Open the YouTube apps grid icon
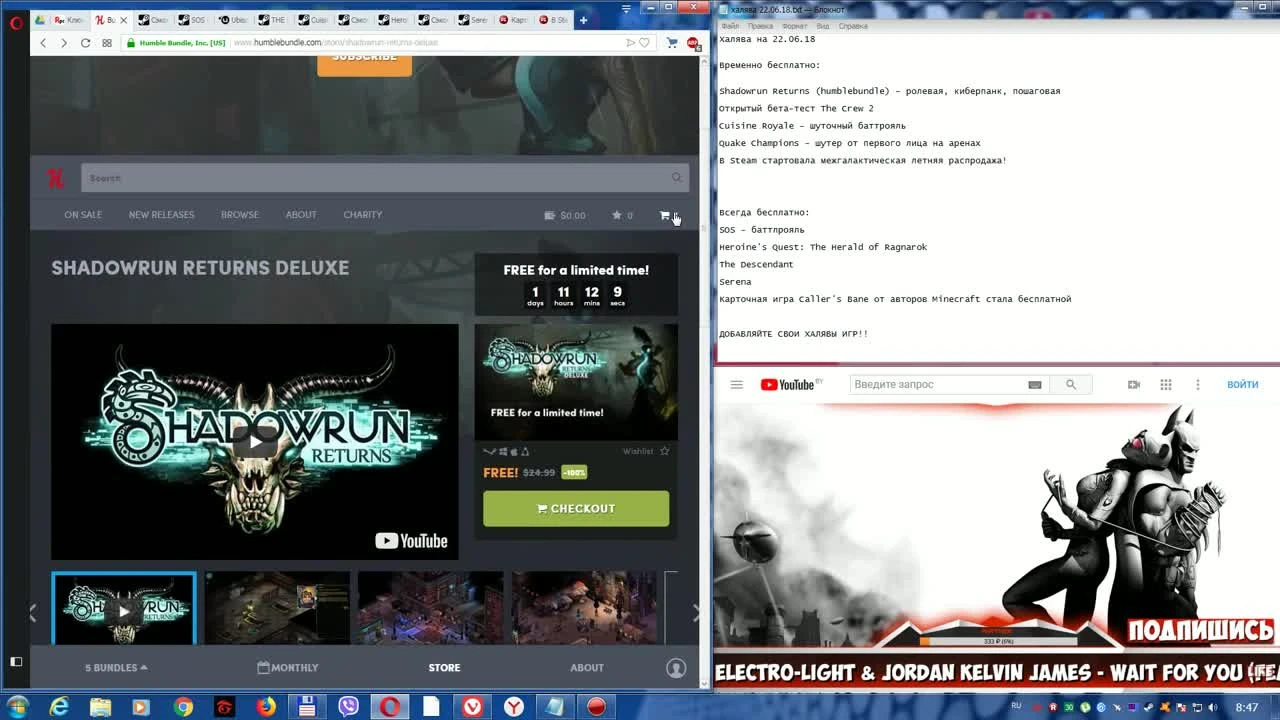This screenshot has width=1280, height=720. tap(1165, 384)
